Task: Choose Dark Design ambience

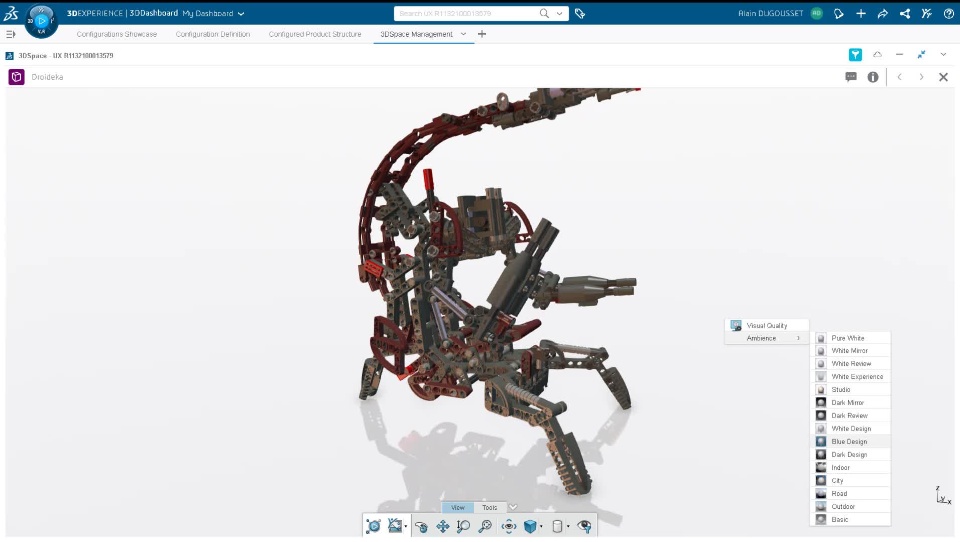Action: [x=851, y=454]
